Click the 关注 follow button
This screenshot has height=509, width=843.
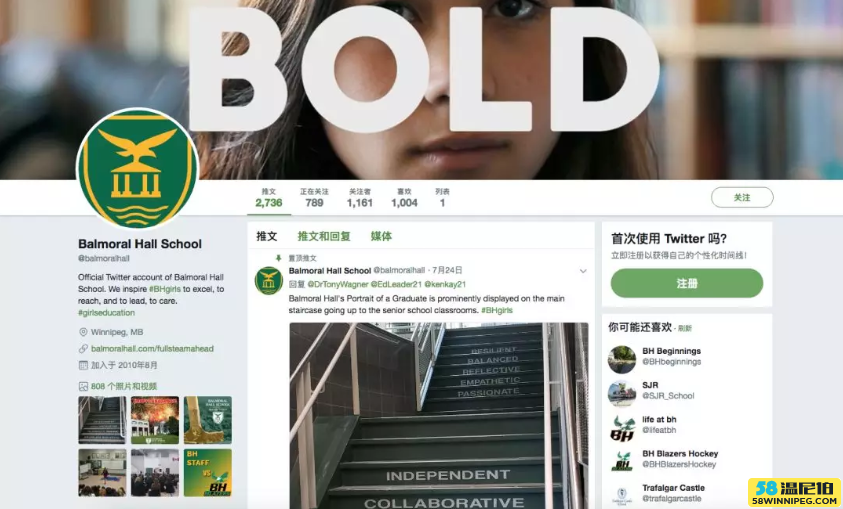click(742, 197)
